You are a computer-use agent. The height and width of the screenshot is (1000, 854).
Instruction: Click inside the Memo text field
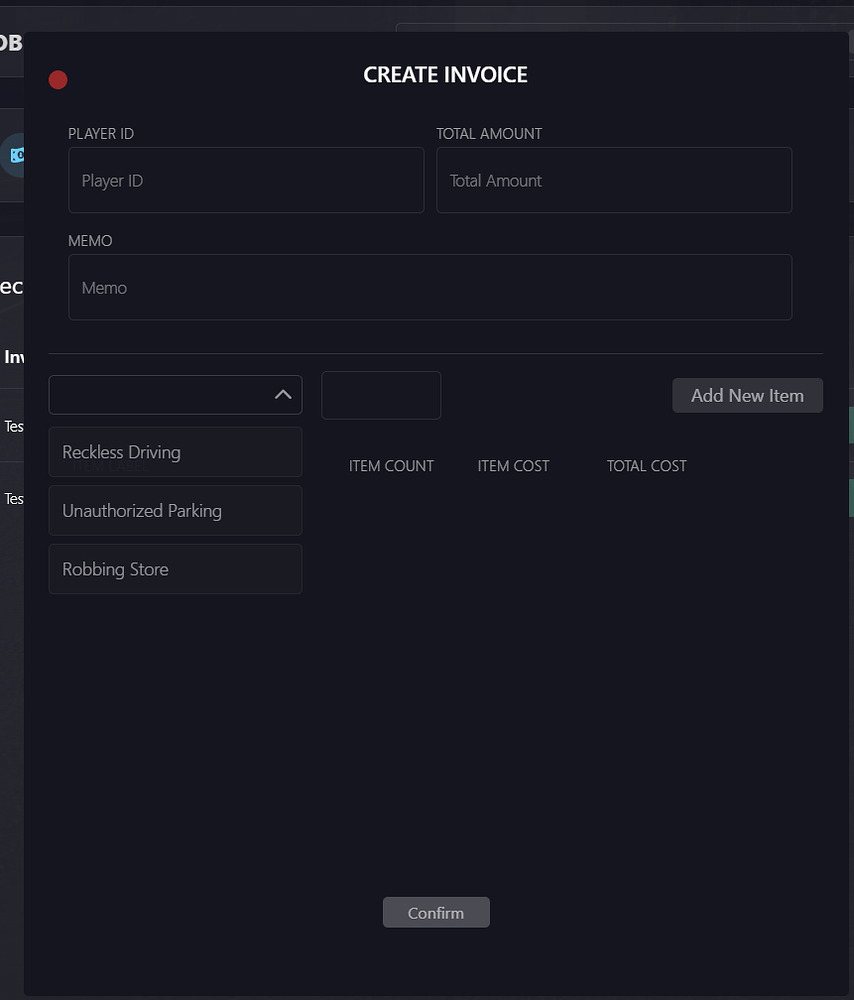[x=430, y=287]
